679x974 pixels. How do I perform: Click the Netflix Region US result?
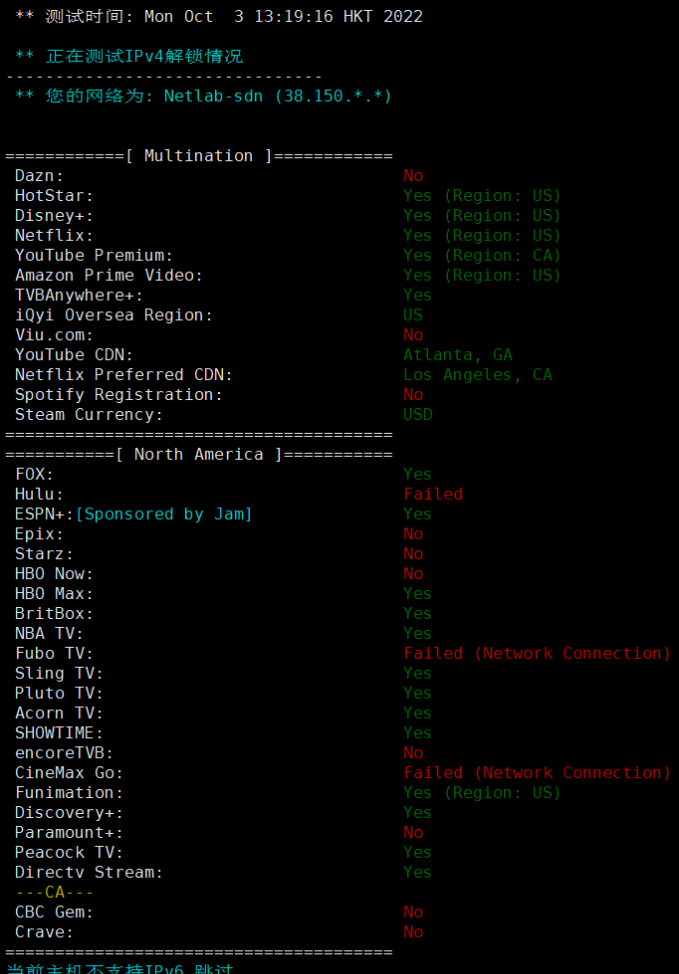(x=481, y=236)
